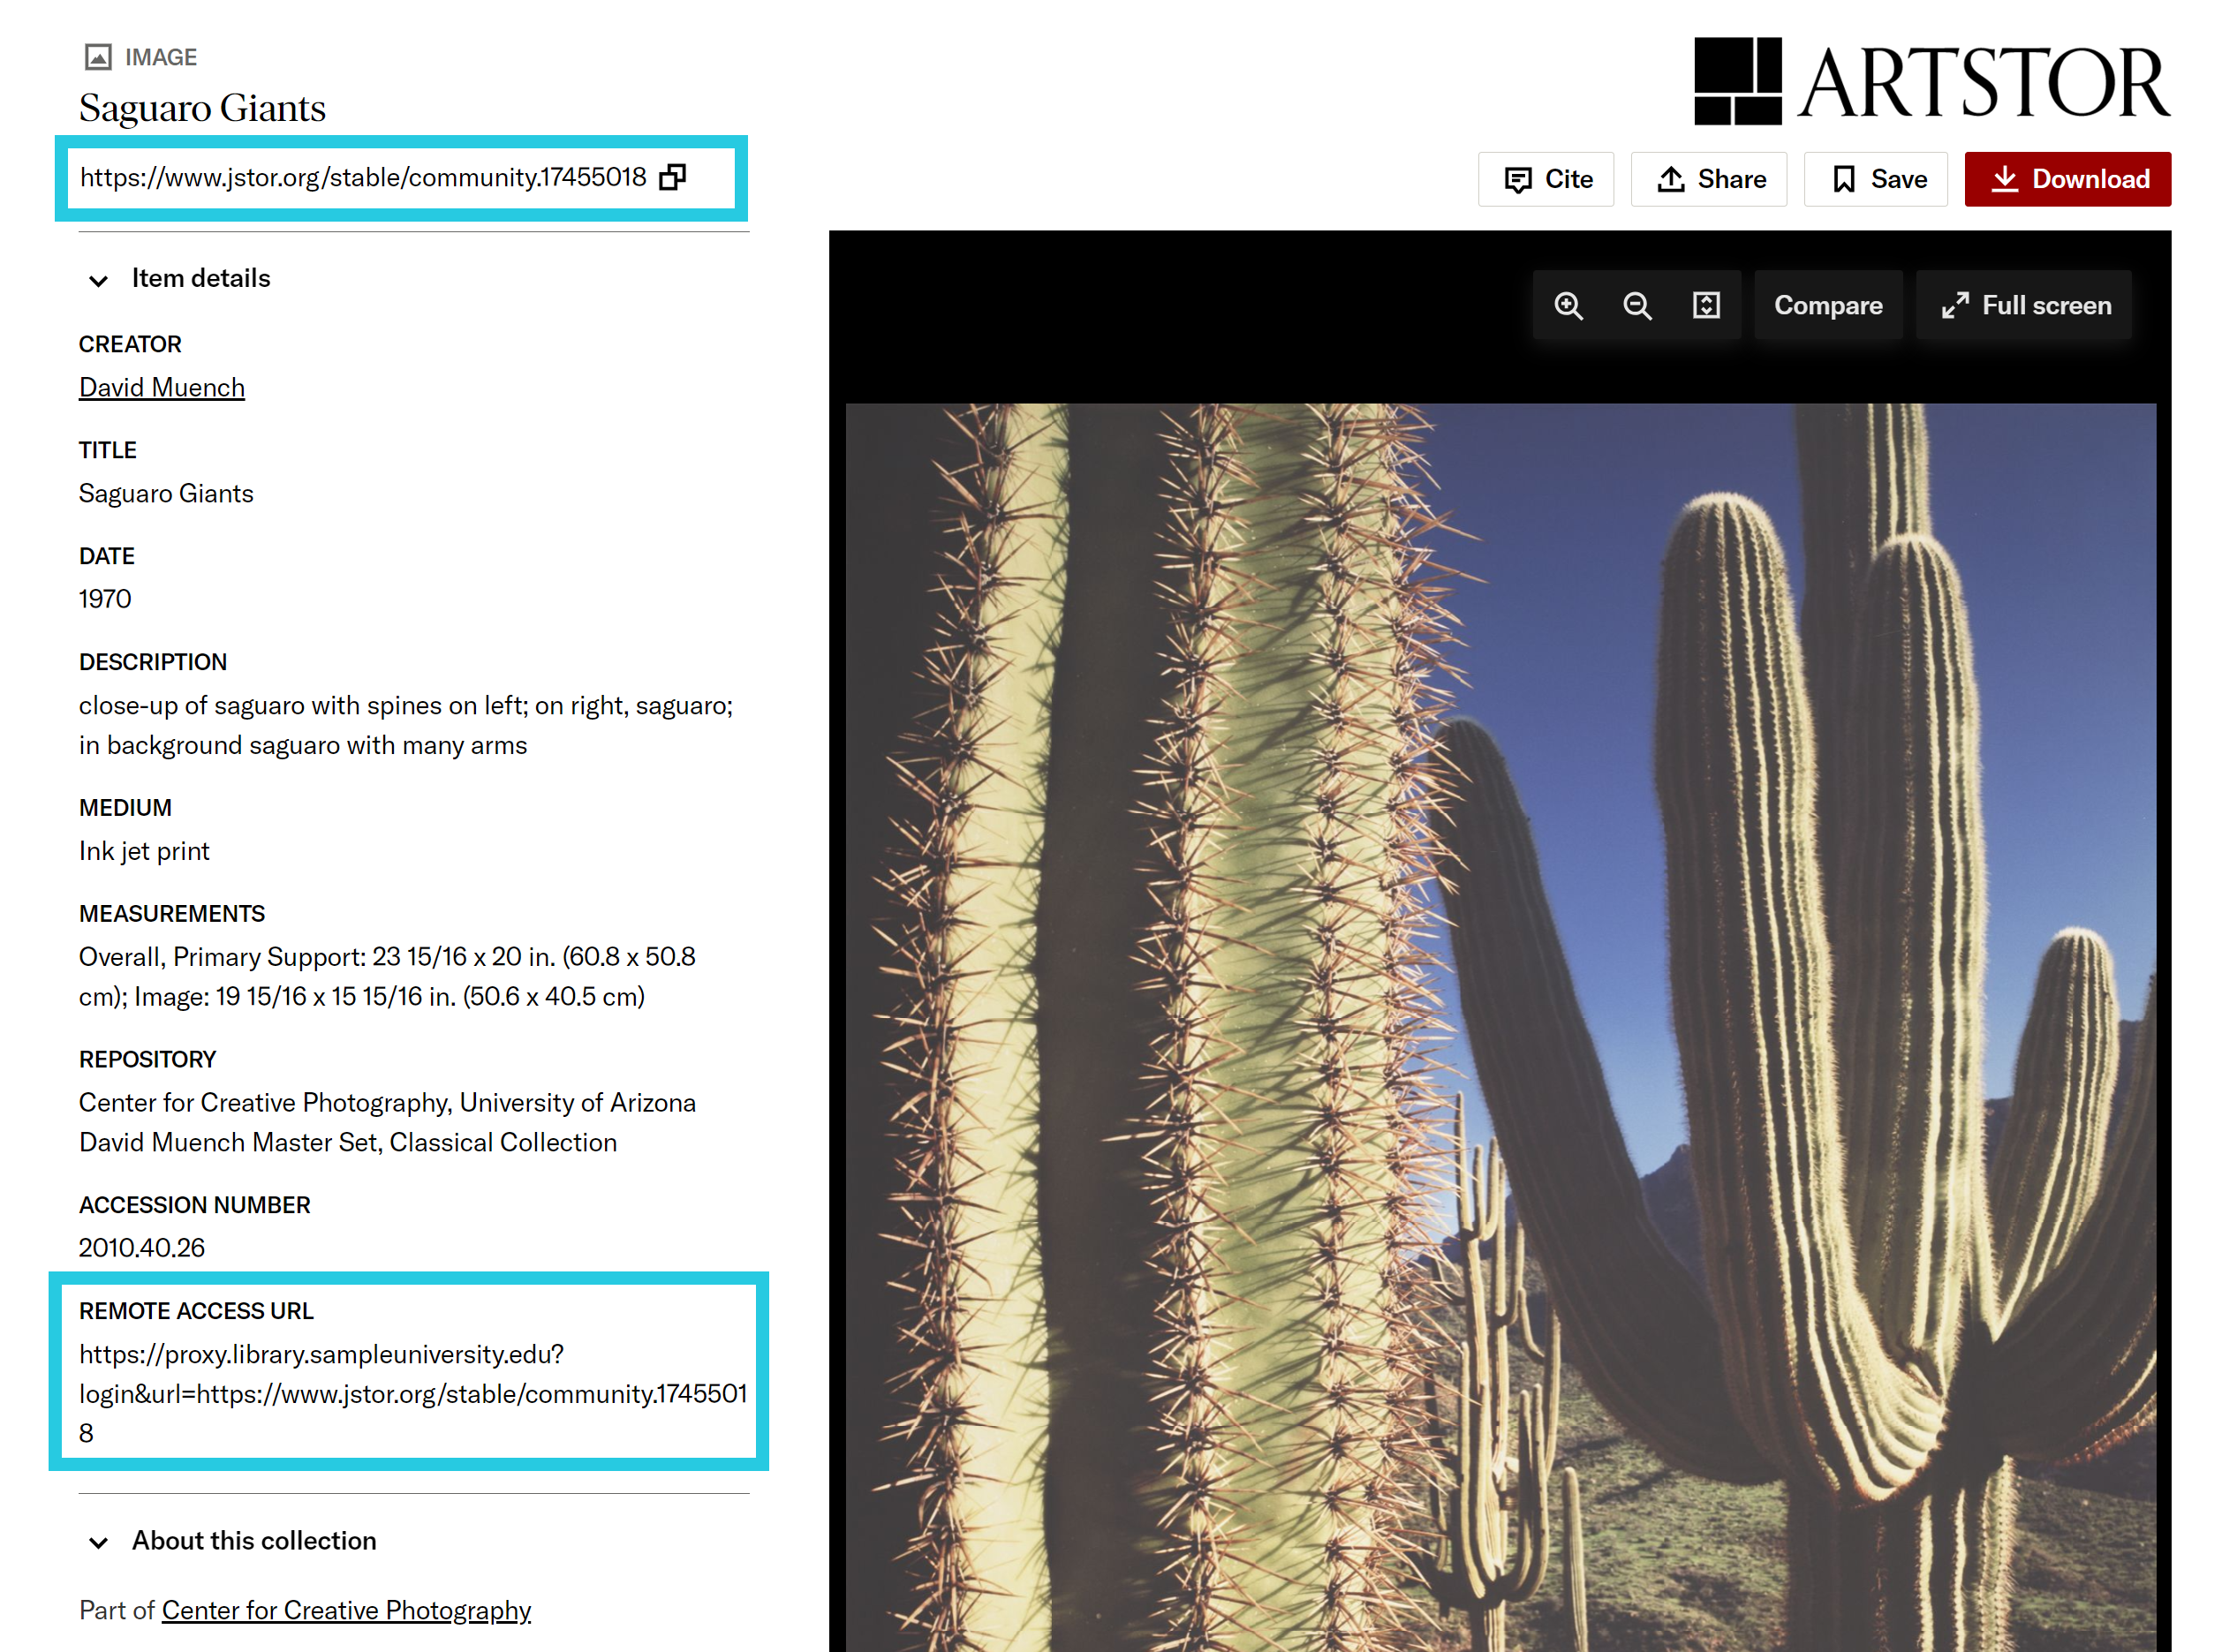Click the zoom in magnifier icon
This screenshot has width=2237, height=1652.
tap(1568, 306)
